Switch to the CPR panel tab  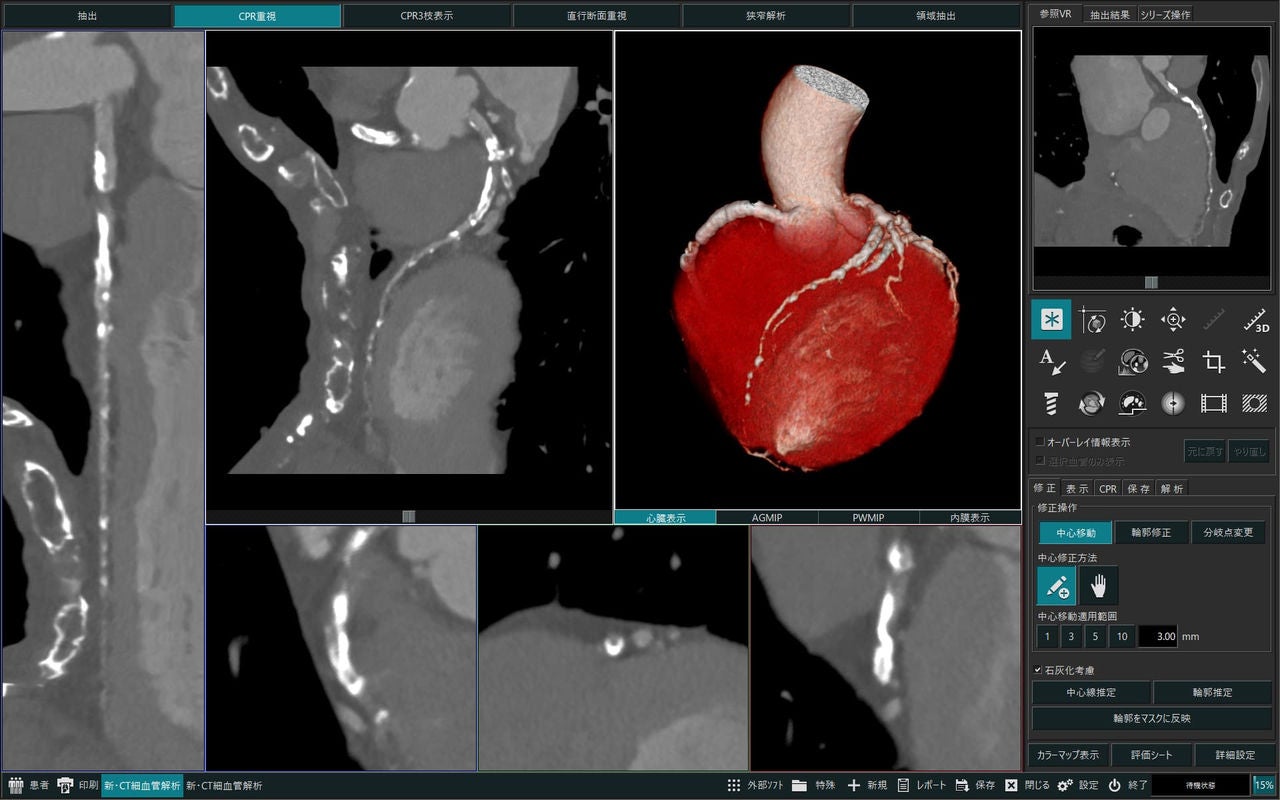coord(1108,488)
